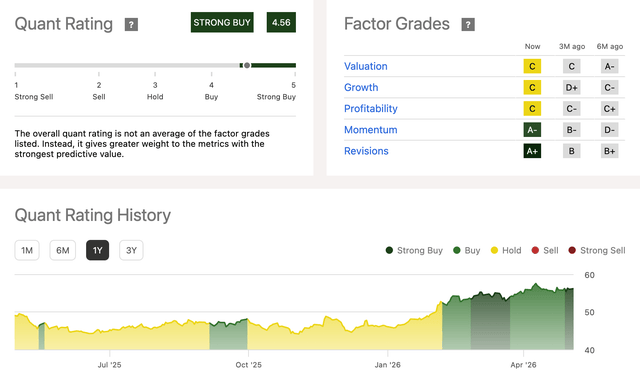Open the Growth factor link

[x=361, y=87]
